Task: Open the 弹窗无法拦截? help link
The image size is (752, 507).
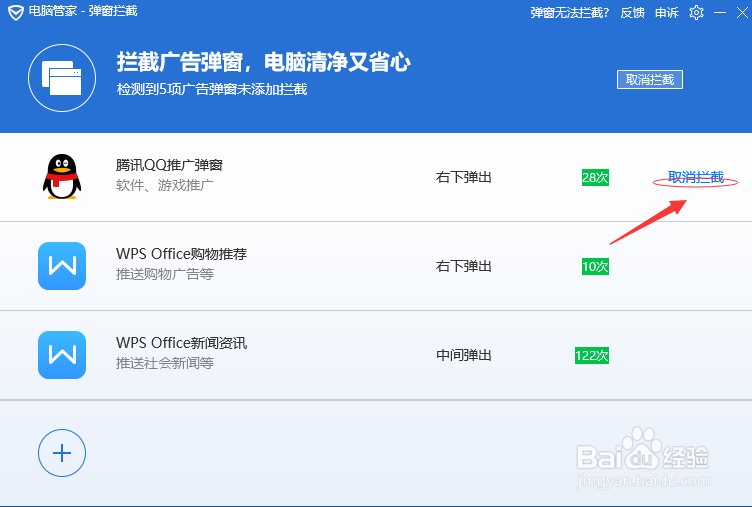Action: coord(570,12)
